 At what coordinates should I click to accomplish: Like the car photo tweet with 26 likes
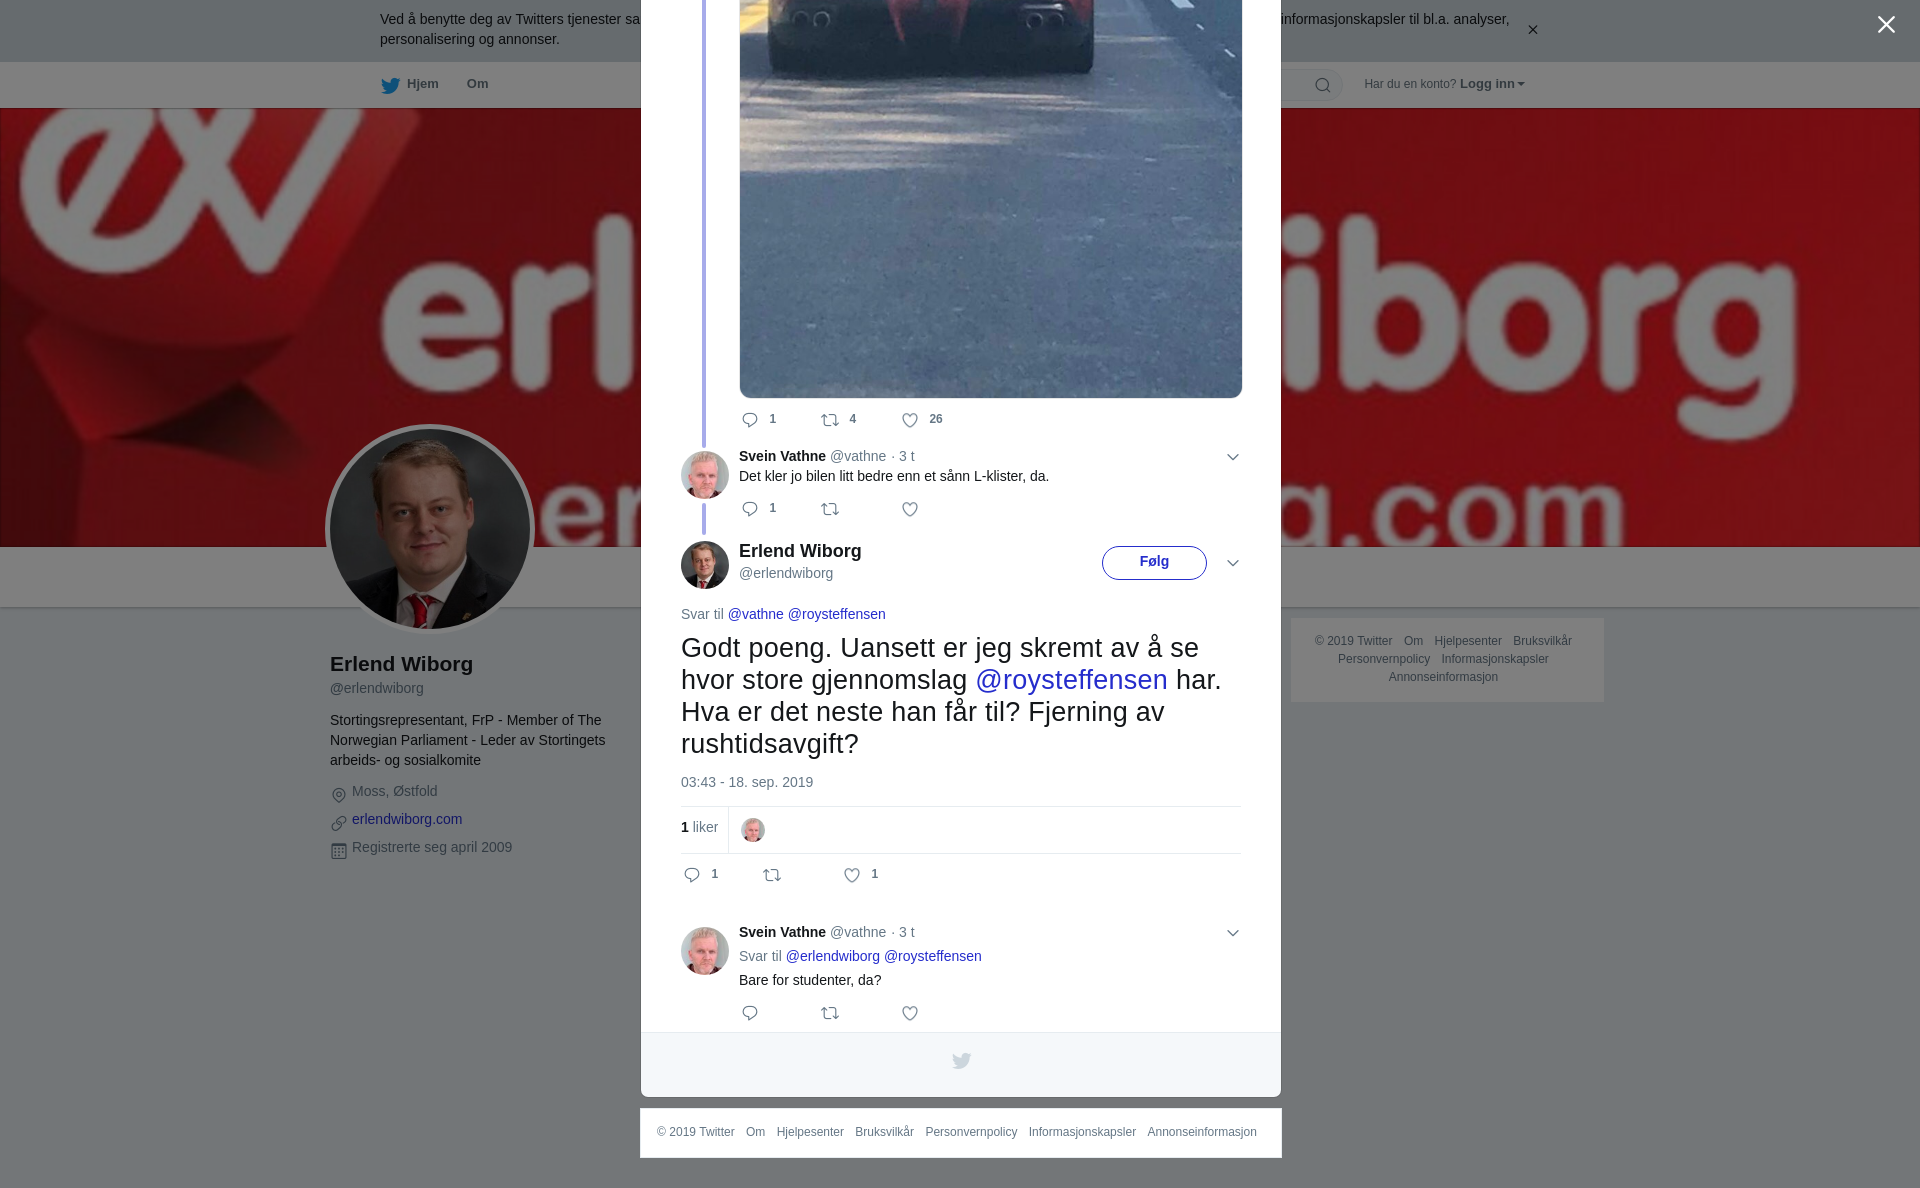[910, 420]
